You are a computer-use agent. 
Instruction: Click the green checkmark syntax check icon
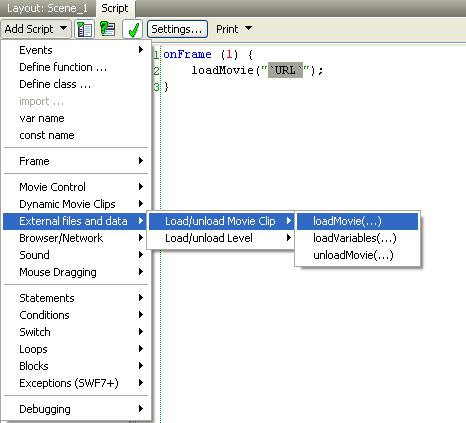tap(133, 29)
